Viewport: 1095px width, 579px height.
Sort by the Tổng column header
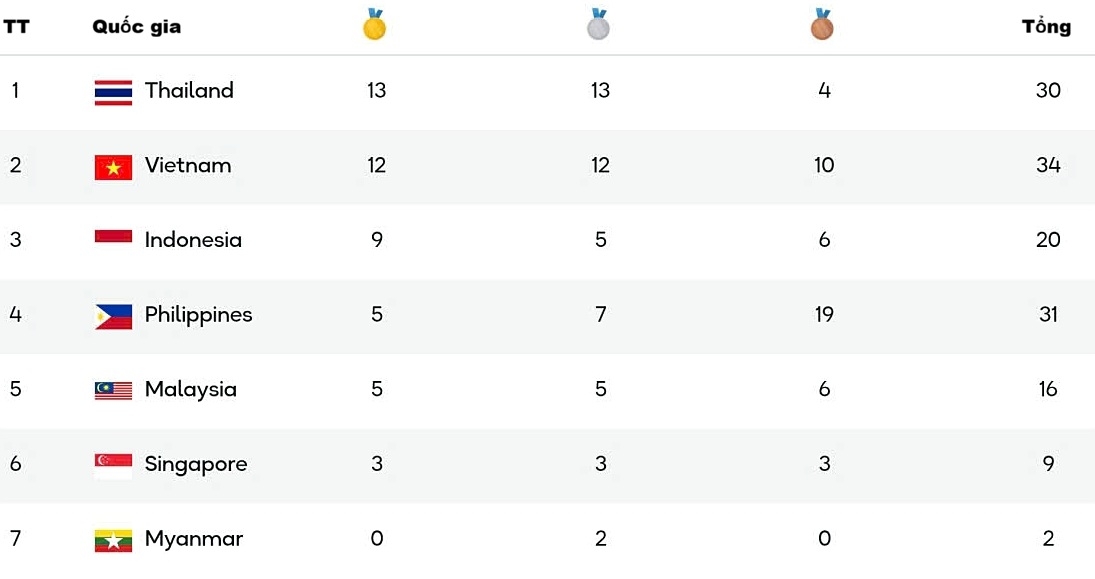[1046, 27]
